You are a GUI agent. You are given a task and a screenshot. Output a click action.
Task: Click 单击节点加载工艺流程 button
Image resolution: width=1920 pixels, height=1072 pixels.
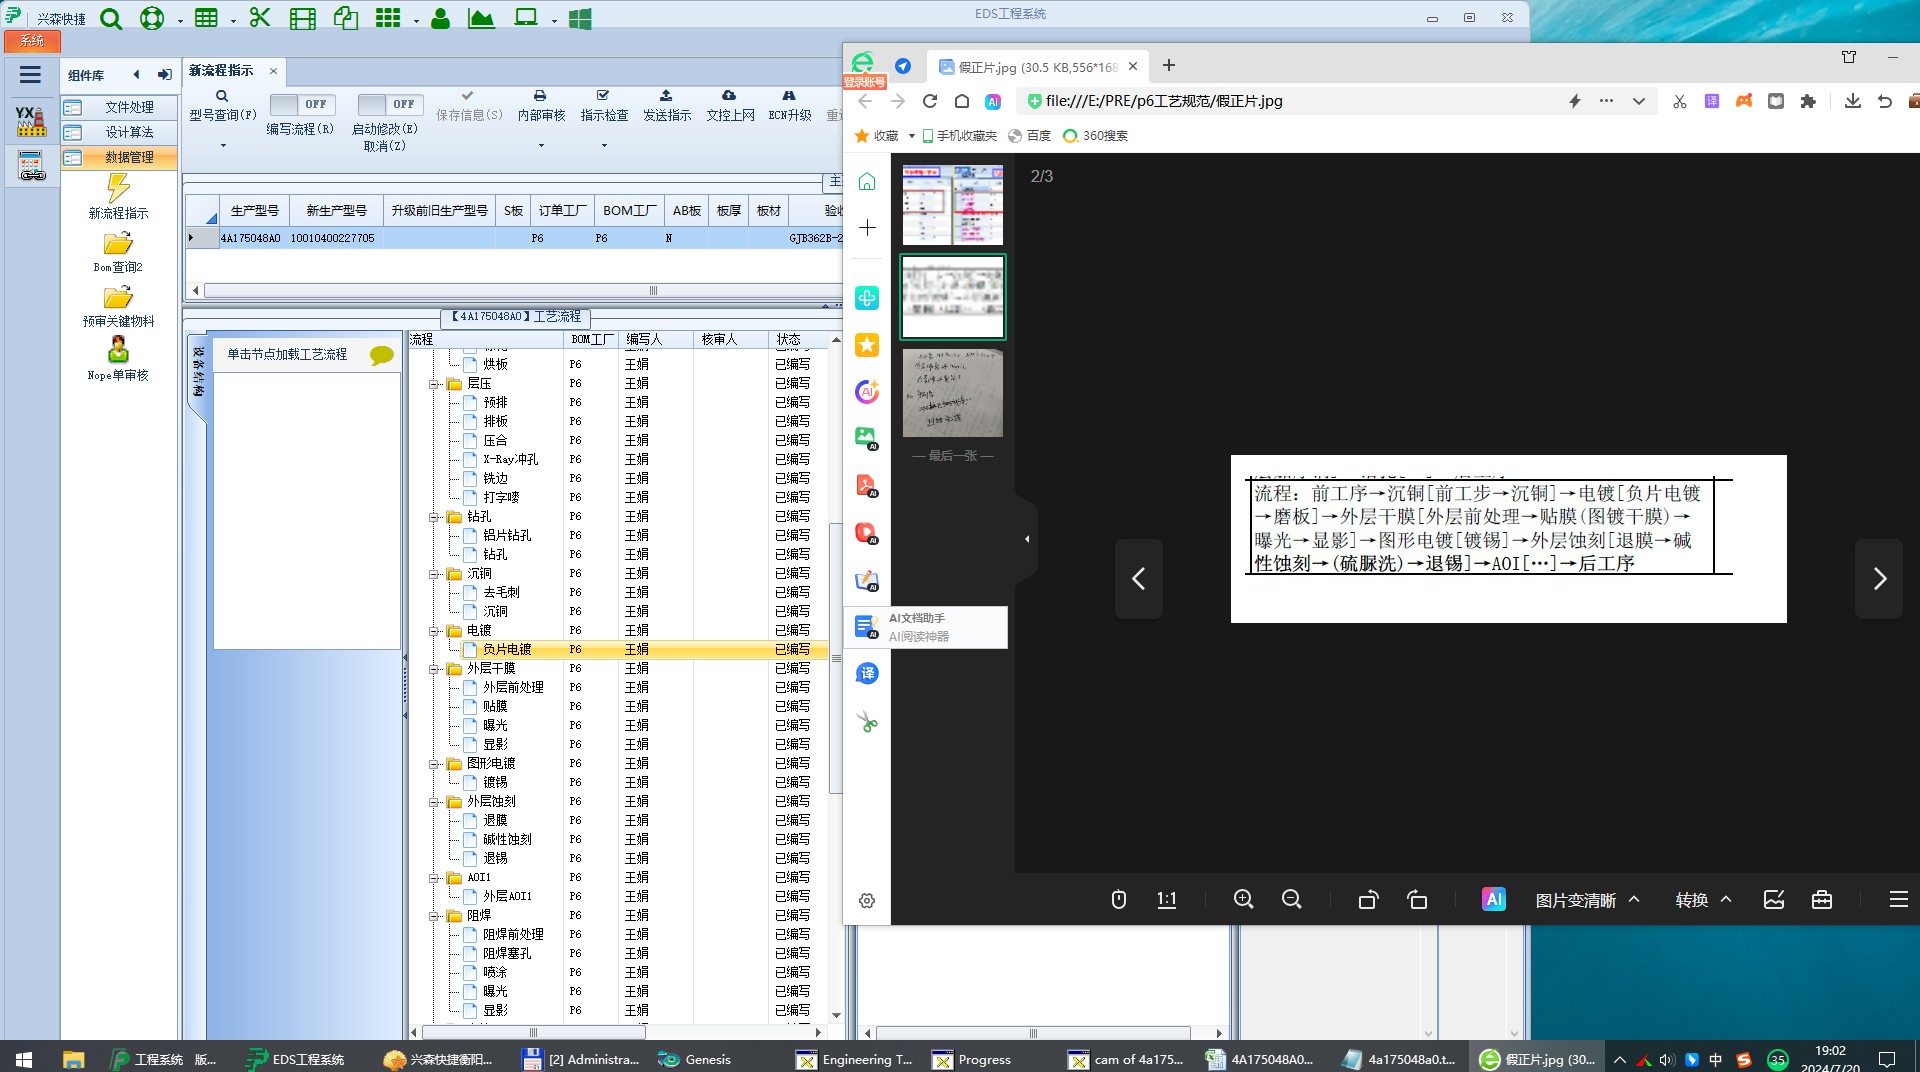(x=287, y=354)
